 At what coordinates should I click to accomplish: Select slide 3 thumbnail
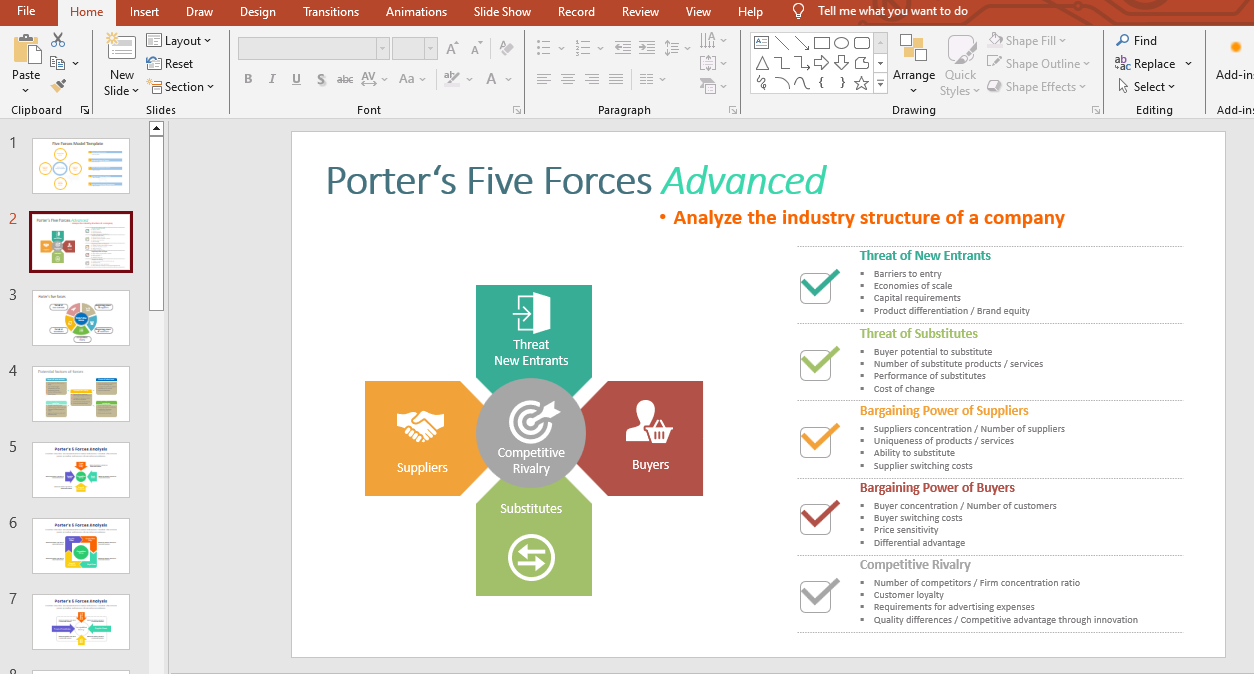tap(81, 318)
